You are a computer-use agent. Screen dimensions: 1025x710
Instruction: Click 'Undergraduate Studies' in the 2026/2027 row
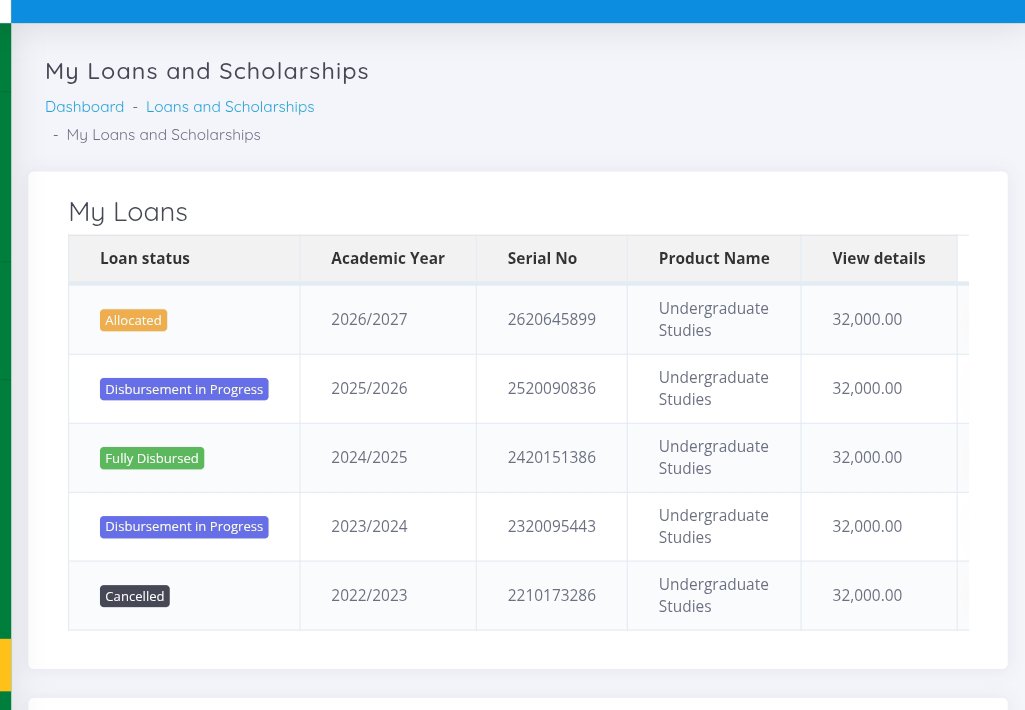click(713, 319)
